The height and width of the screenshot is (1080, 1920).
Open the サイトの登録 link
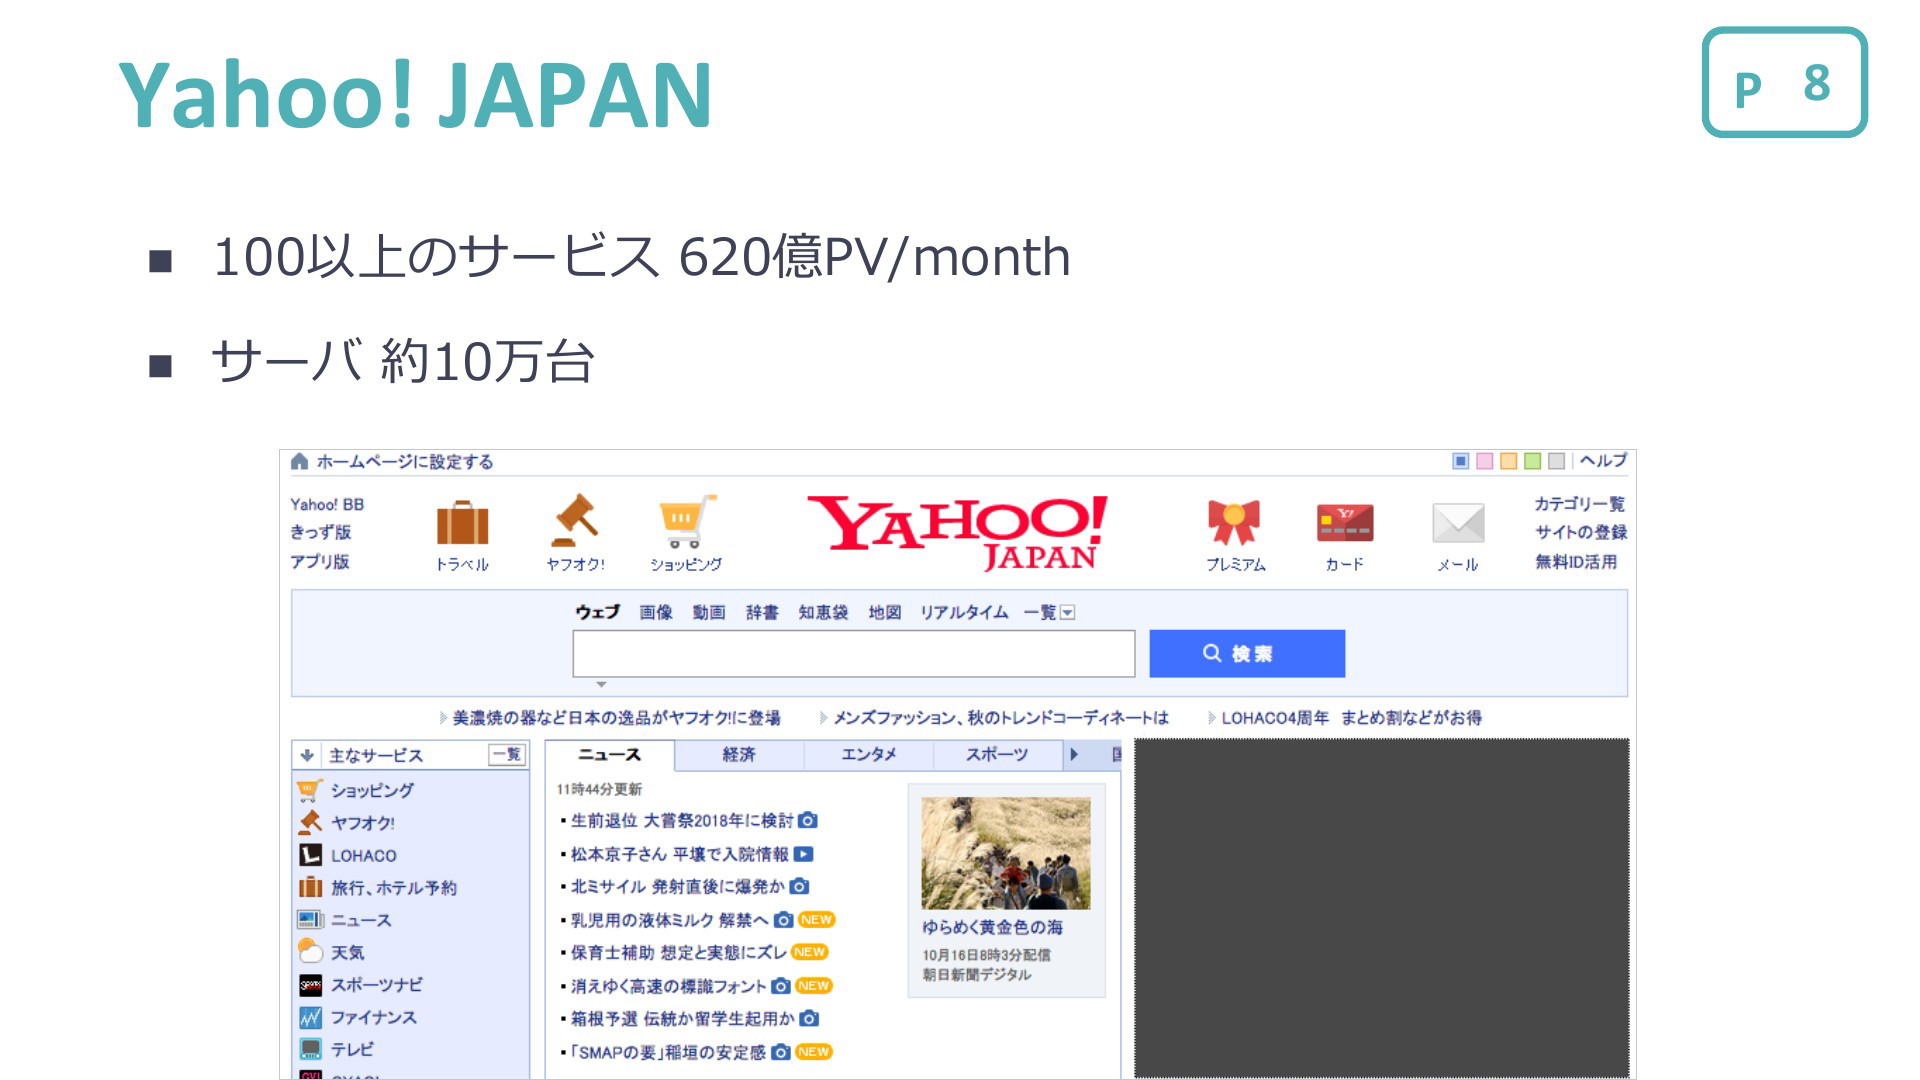(1581, 532)
